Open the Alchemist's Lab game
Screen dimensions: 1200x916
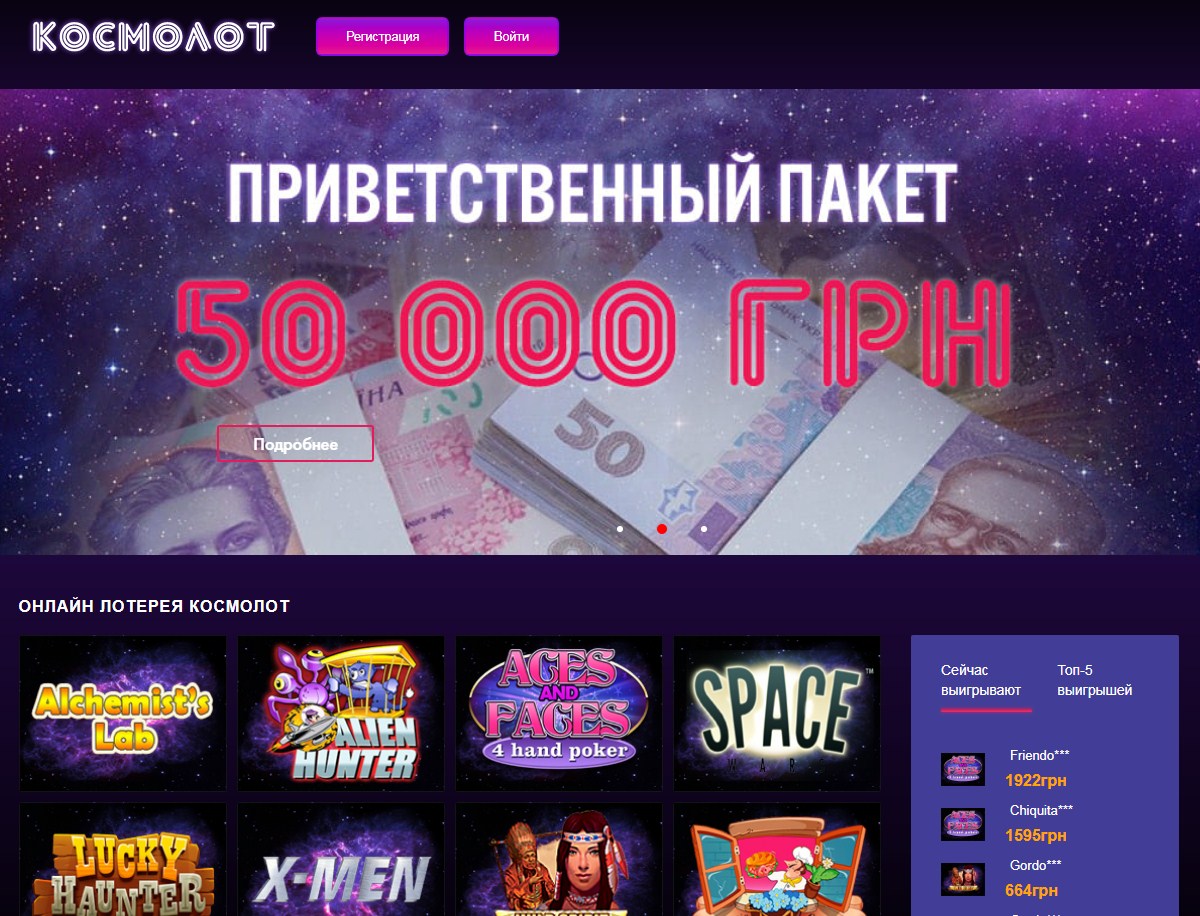click(123, 713)
